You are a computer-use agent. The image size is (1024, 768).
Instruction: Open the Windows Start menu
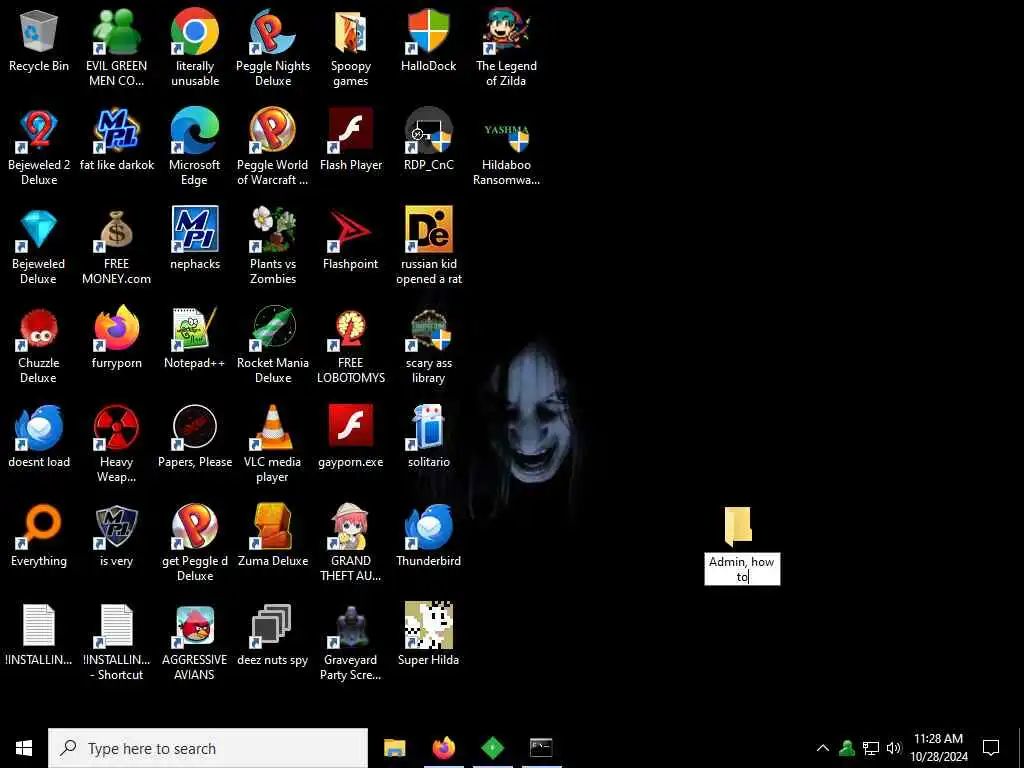point(24,748)
